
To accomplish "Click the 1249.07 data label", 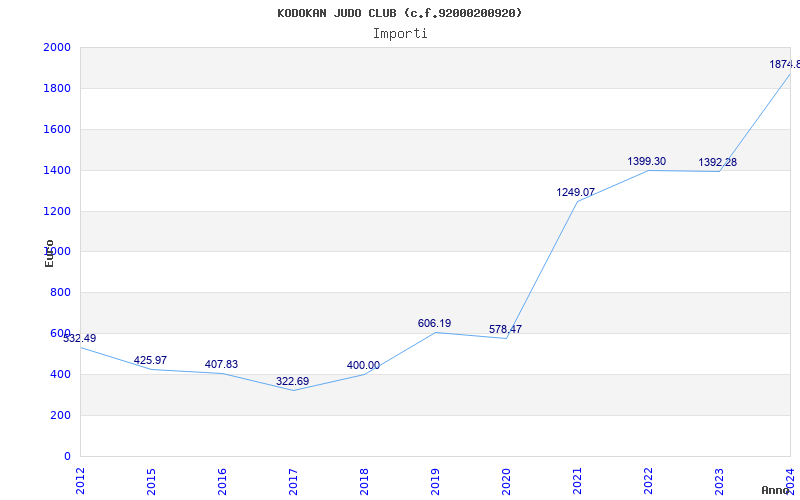I will 576,193.
